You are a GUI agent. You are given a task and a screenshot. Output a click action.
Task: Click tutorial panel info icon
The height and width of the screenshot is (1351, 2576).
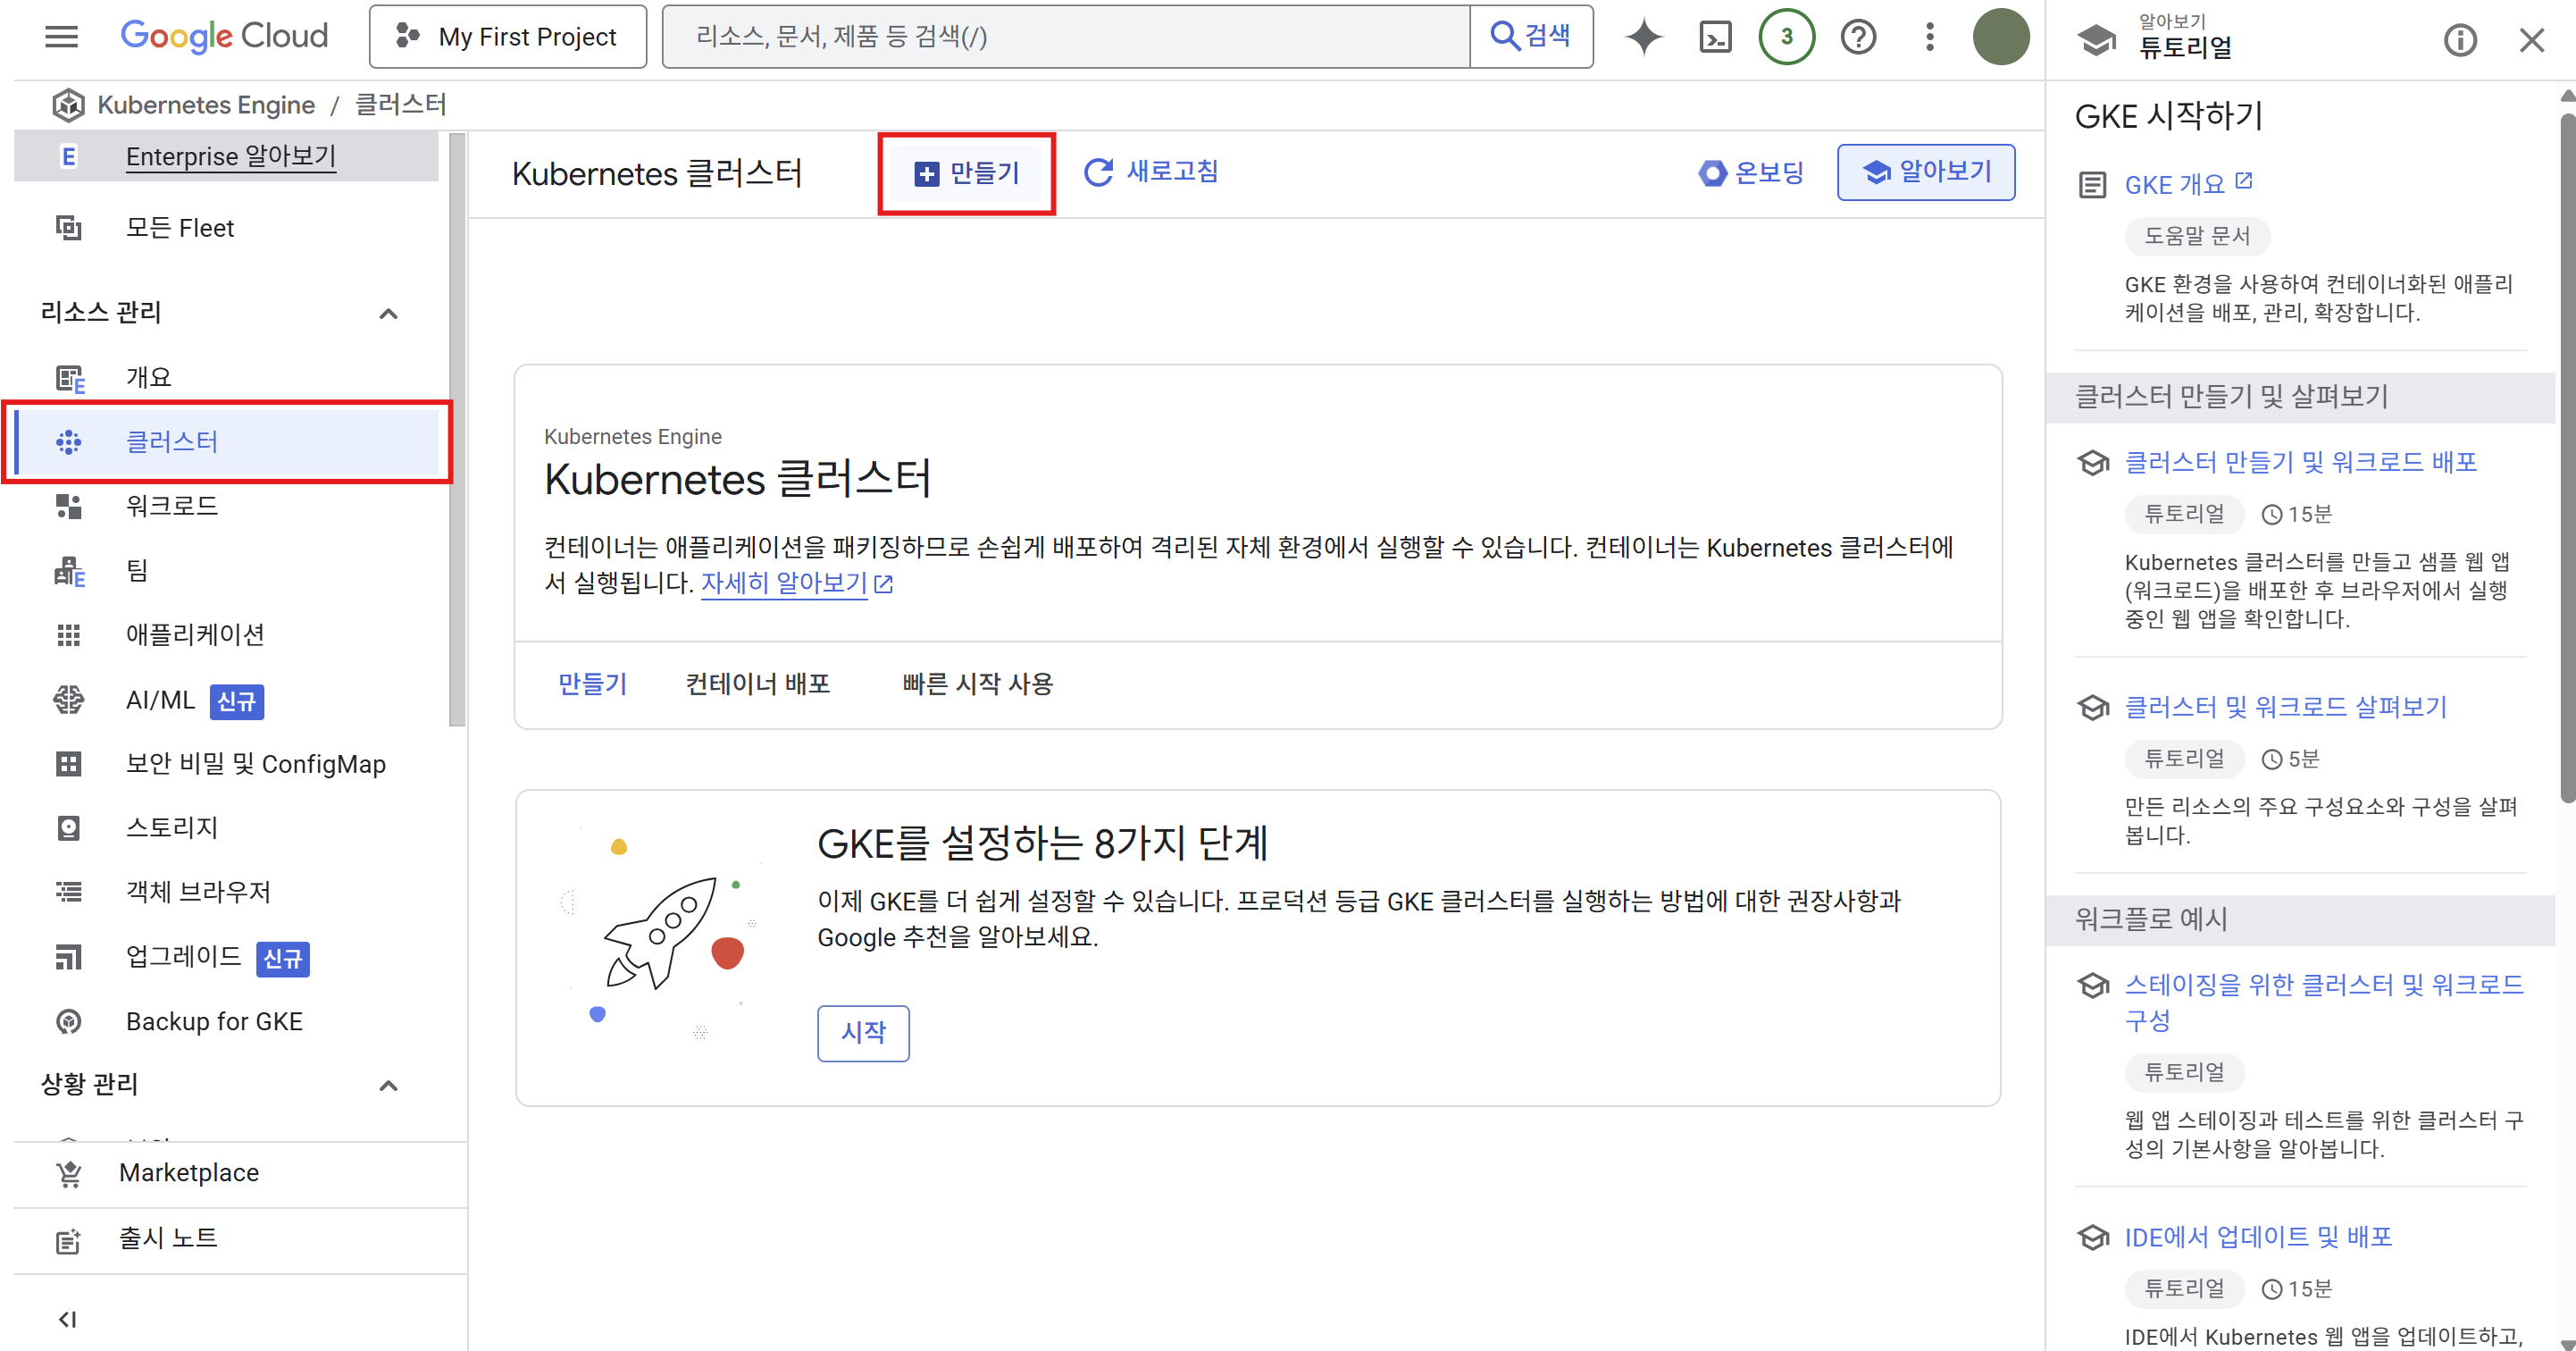pyautogui.click(x=2459, y=40)
